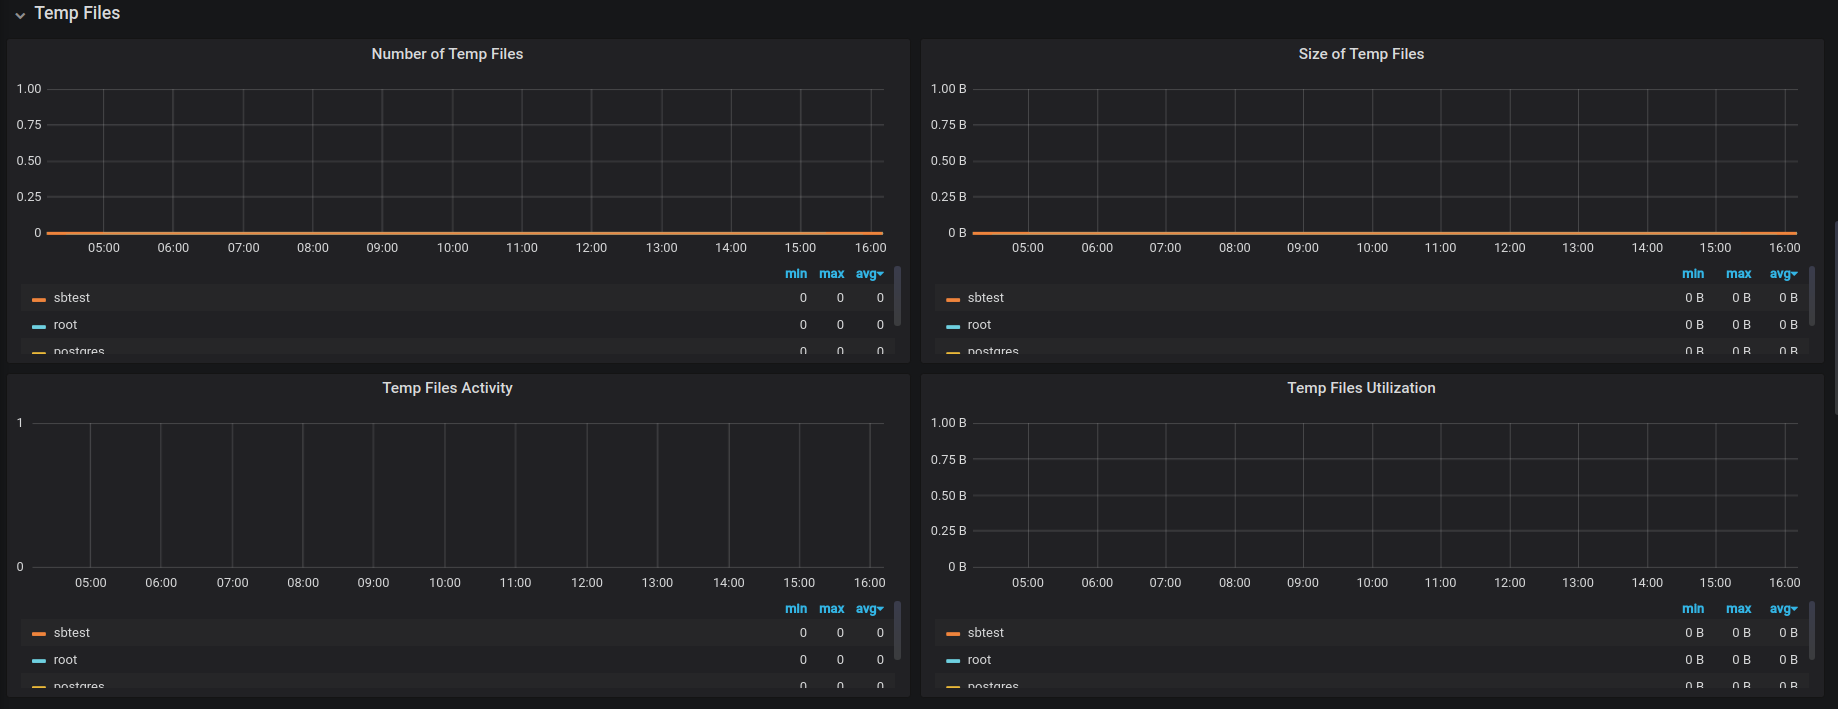The height and width of the screenshot is (709, 1838).
Task: Click root color dash in Temp Files Utilization legend
Action: (x=953, y=661)
